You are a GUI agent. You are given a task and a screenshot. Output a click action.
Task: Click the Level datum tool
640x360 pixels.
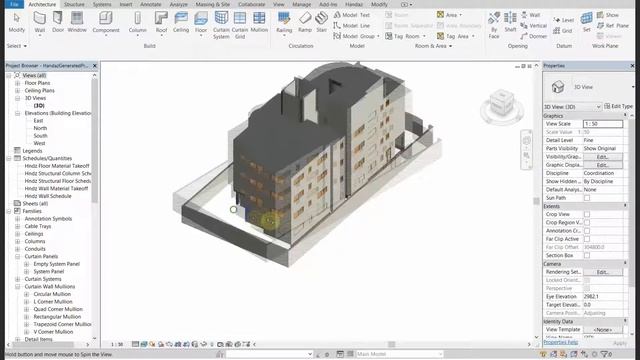(564, 20)
